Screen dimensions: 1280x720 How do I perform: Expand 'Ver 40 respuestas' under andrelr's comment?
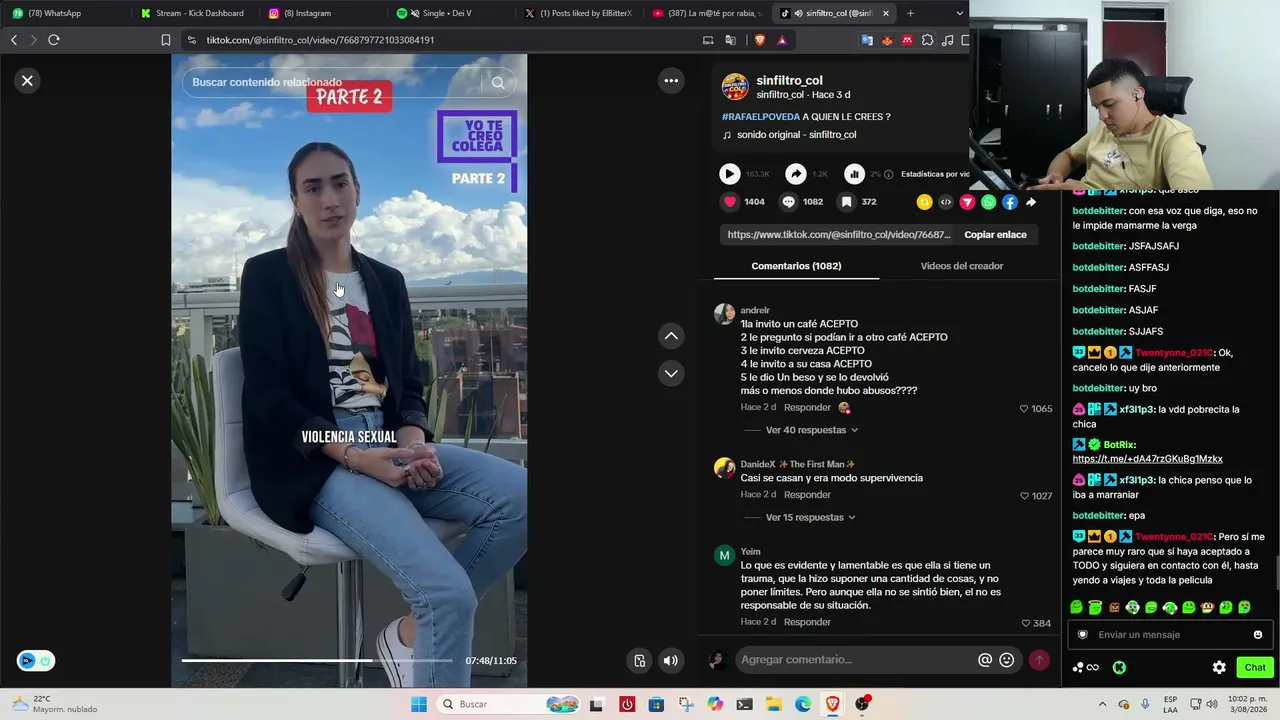[812, 430]
